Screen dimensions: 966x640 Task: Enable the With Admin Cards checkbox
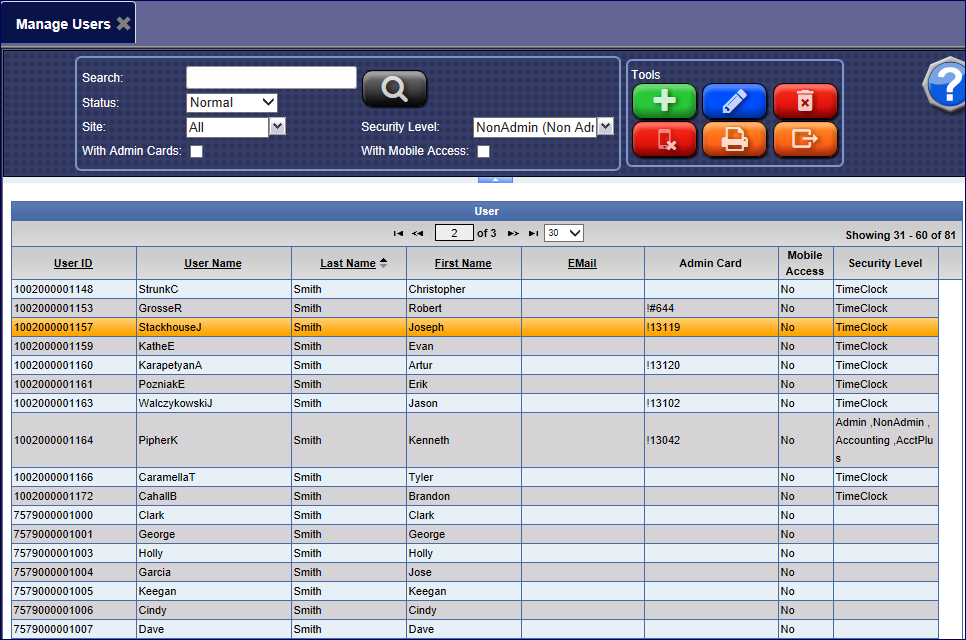197,152
